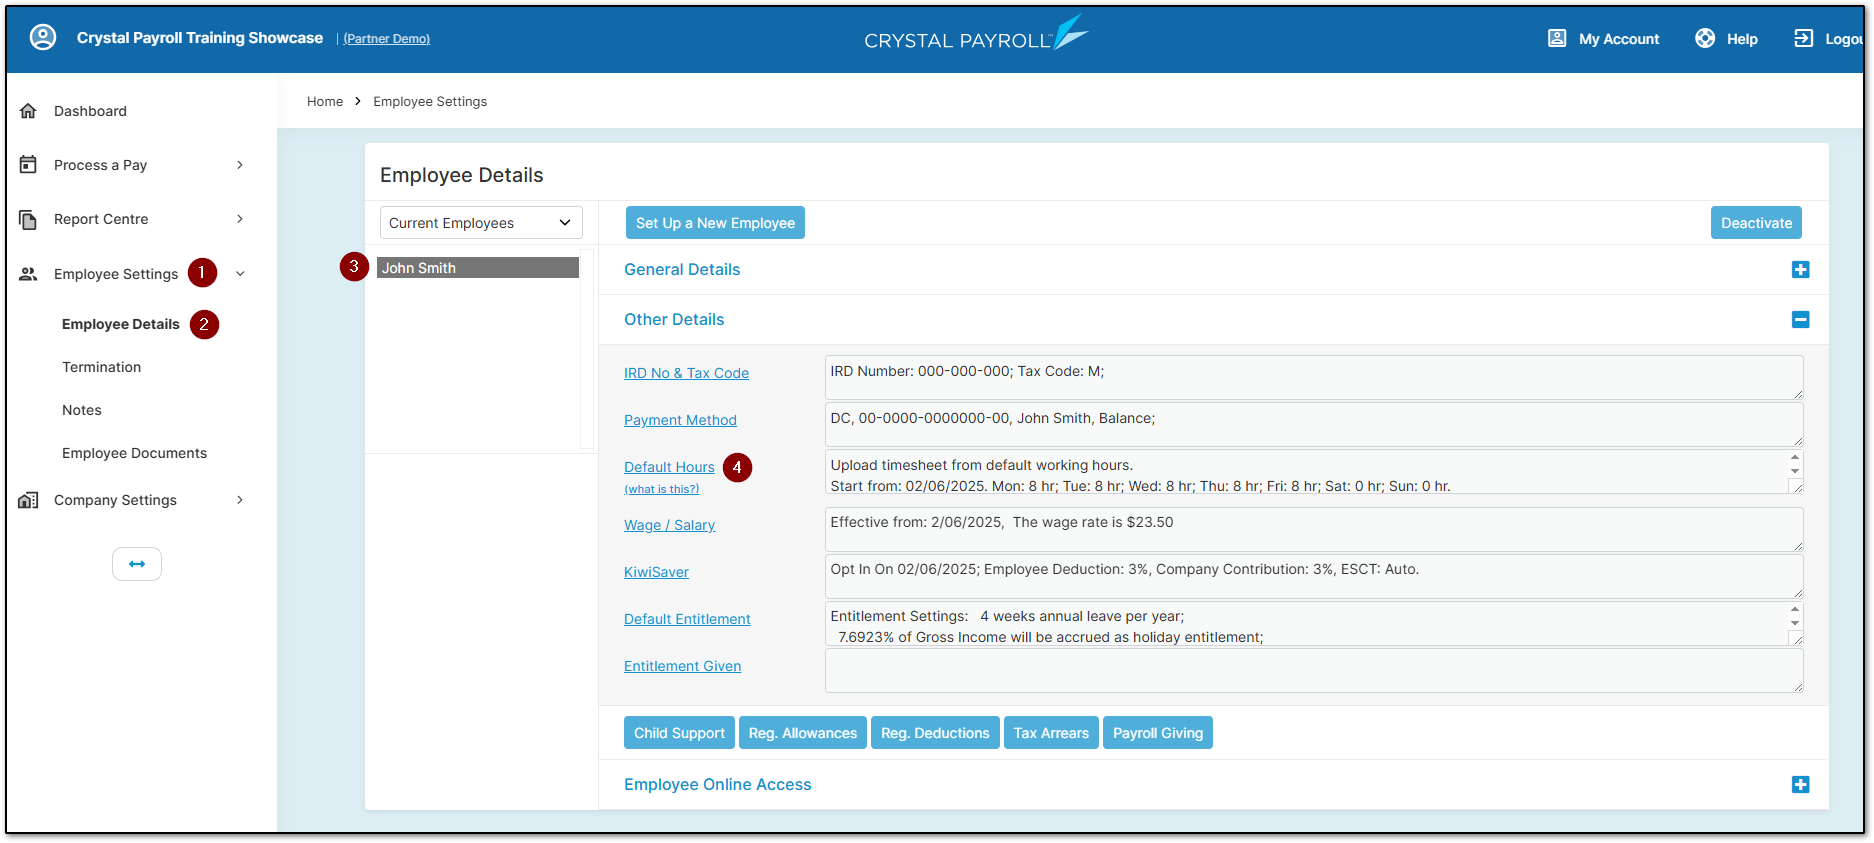Open the Company Settings menu
This screenshot has height=843, width=1874.
(115, 500)
